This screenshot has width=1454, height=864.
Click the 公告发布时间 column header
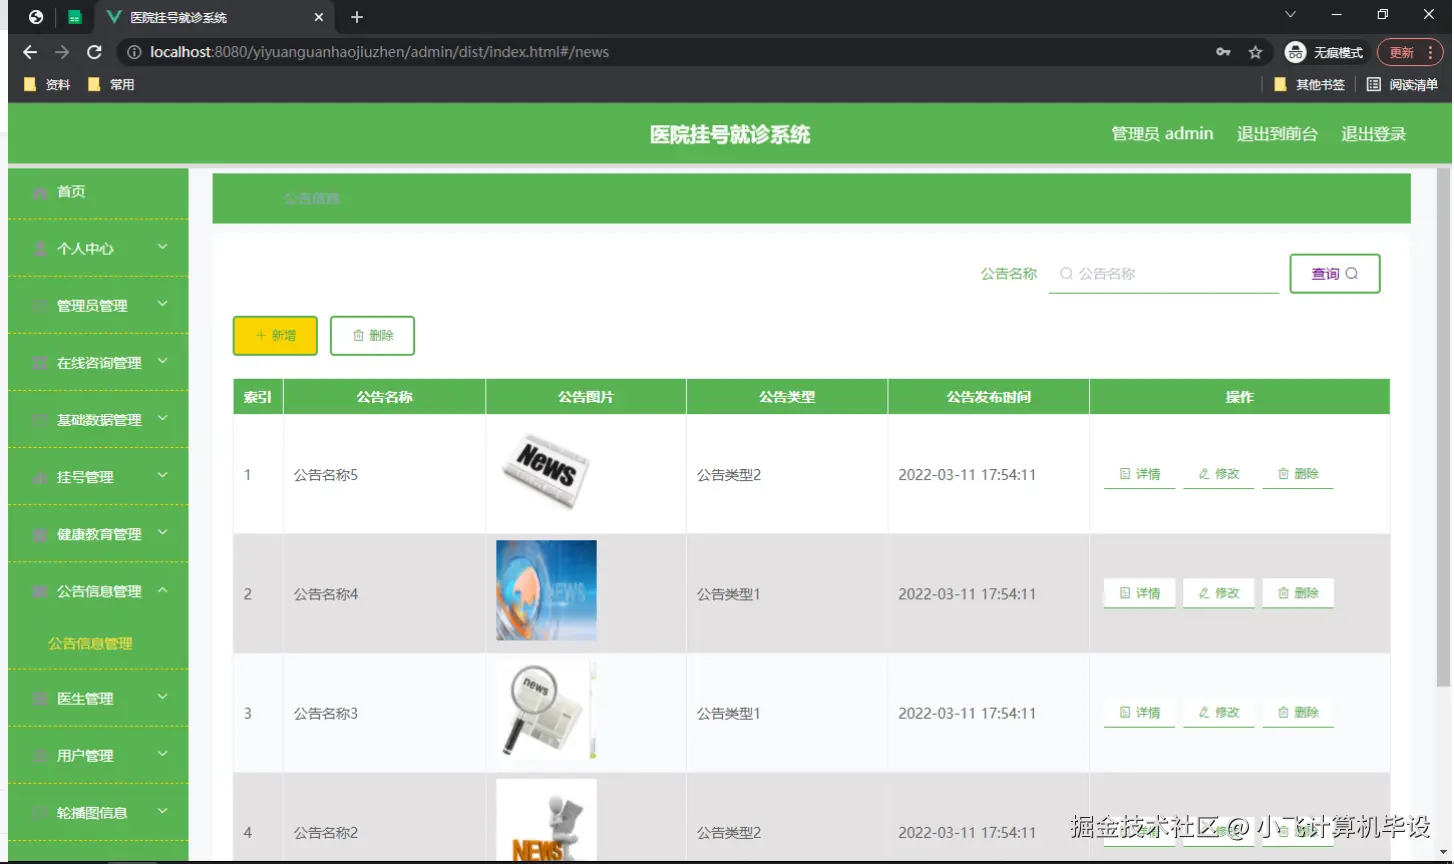tap(989, 397)
